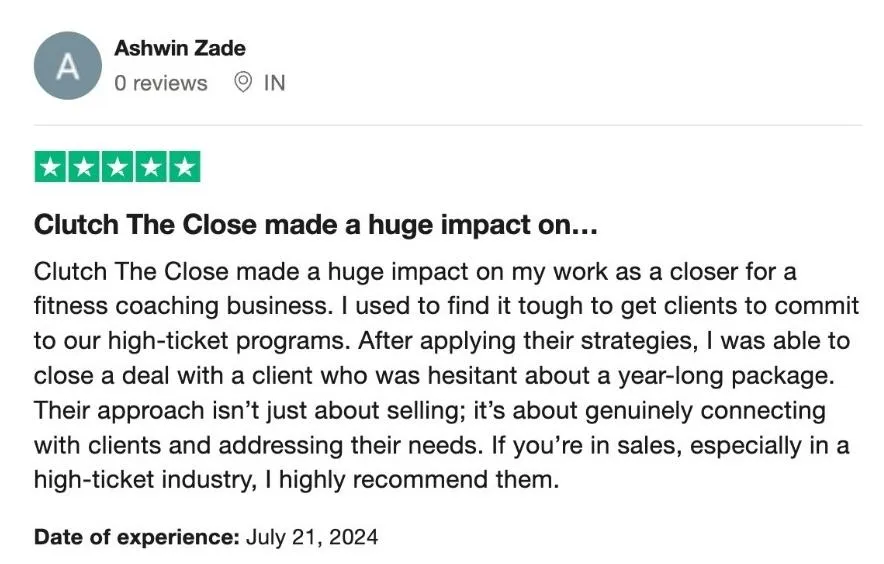Click the 'IN' country code
This screenshot has height=564, width=884.
[274, 83]
